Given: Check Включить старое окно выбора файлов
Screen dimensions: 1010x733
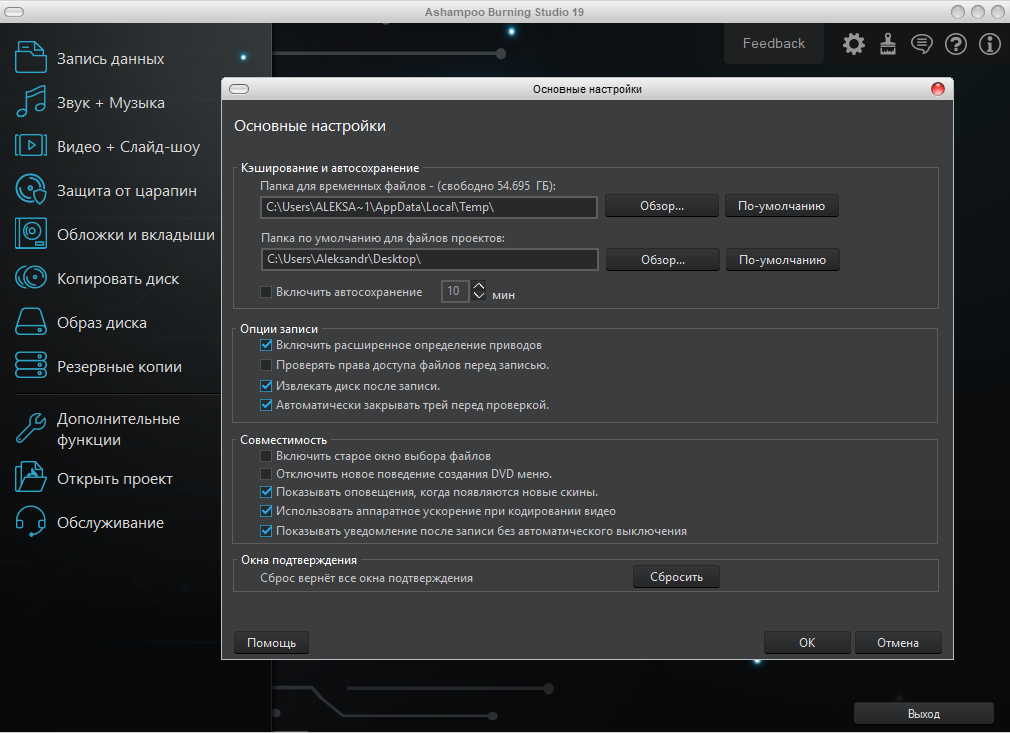Looking at the screenshot, I should tap(265, 456).
